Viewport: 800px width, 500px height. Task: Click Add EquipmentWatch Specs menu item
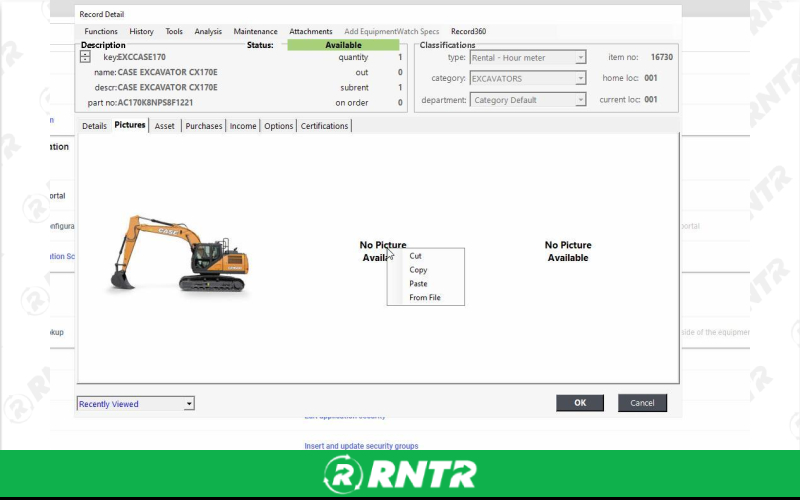point(391,31)
